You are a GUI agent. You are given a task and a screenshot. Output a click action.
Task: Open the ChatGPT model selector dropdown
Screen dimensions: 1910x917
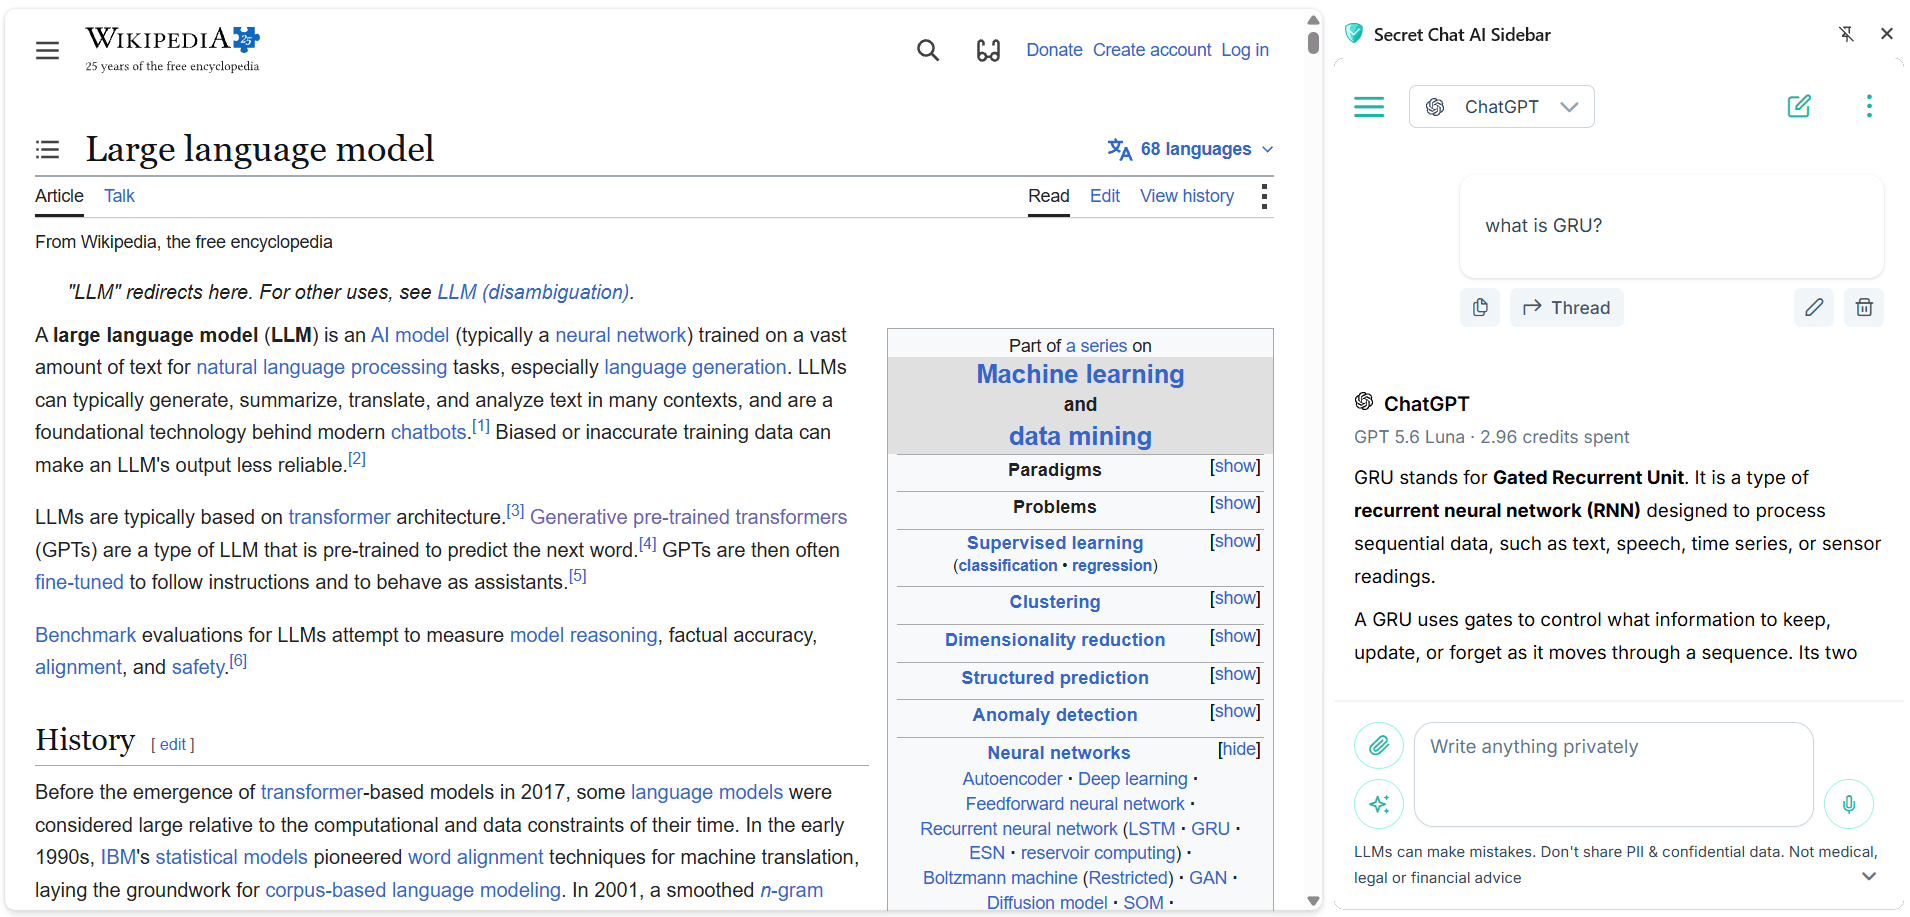1501,107
